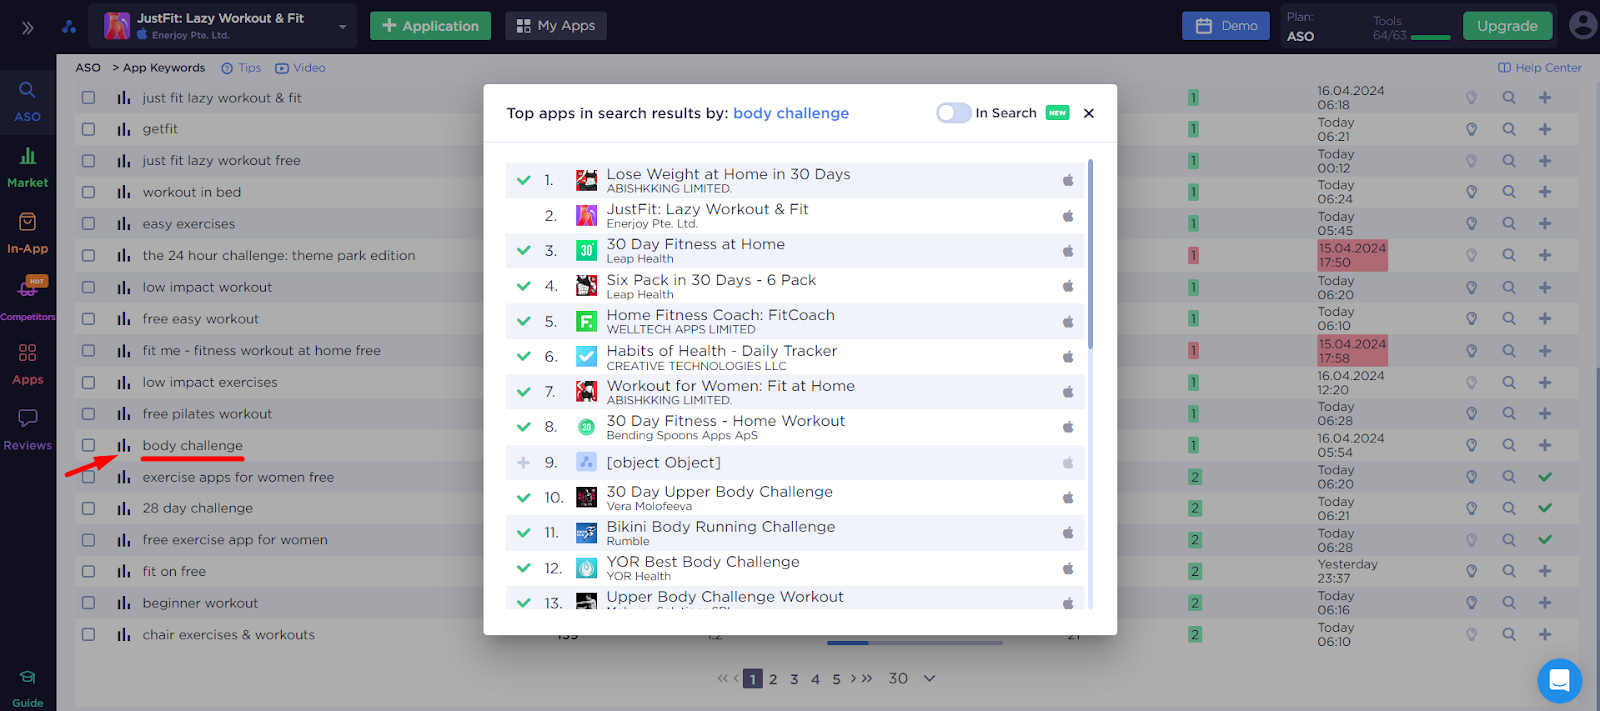Open rows-per-page dropdown showing 30

912,678
